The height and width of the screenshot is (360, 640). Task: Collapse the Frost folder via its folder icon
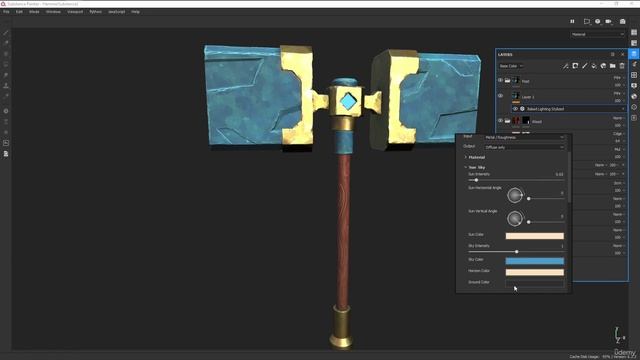click(x=507, y=81)
